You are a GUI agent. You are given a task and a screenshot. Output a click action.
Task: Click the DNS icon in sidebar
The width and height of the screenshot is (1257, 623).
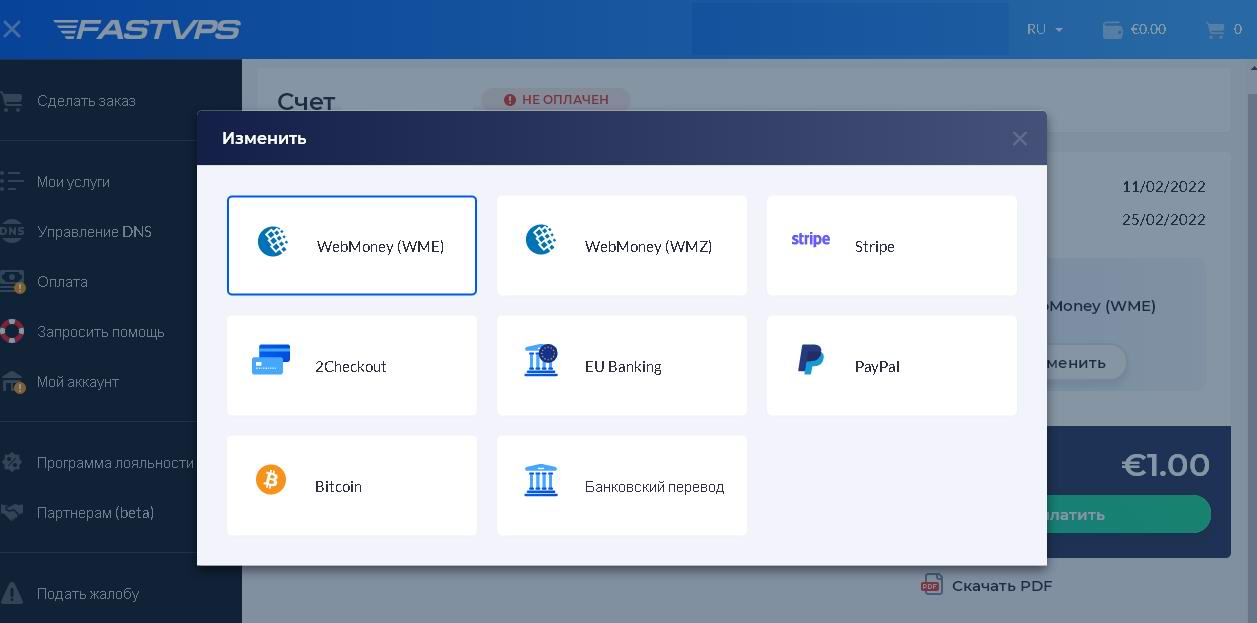point(11,231)
